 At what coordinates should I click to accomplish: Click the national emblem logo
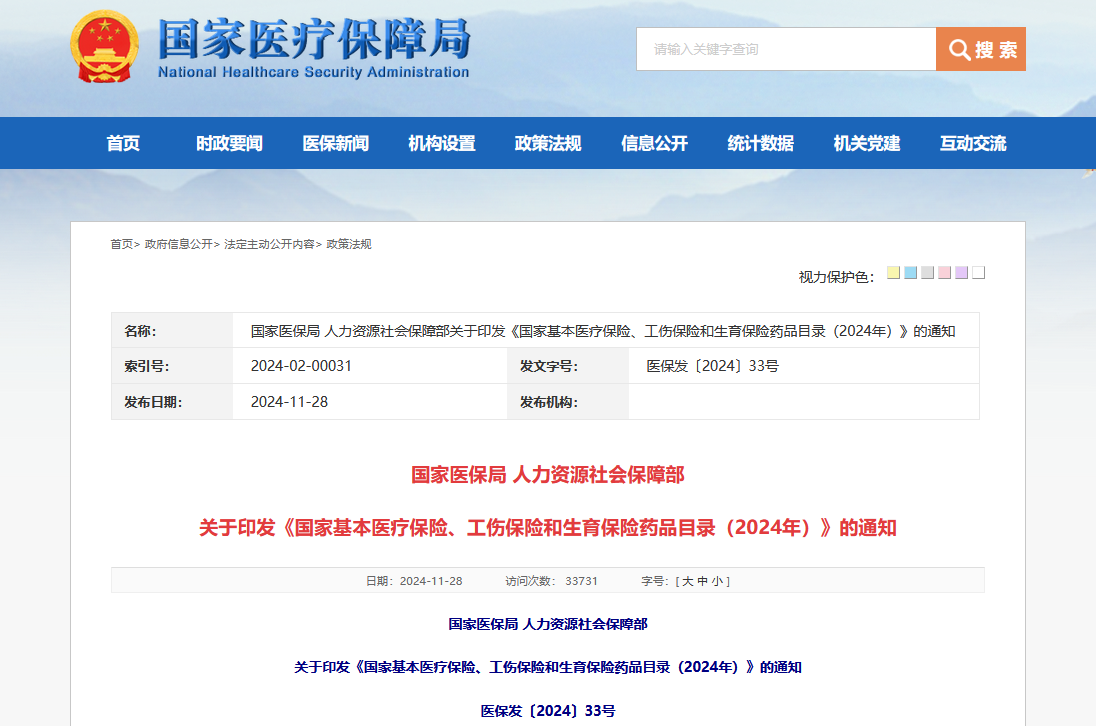click(x=105, y=46)
